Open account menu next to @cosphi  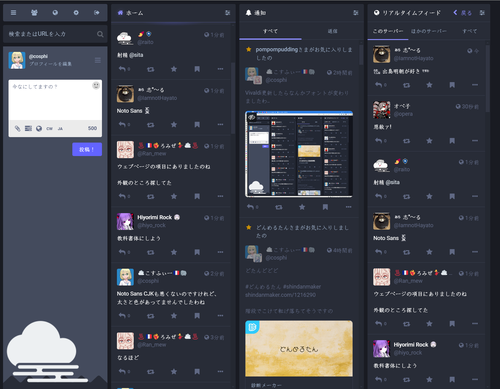(98, 60)
